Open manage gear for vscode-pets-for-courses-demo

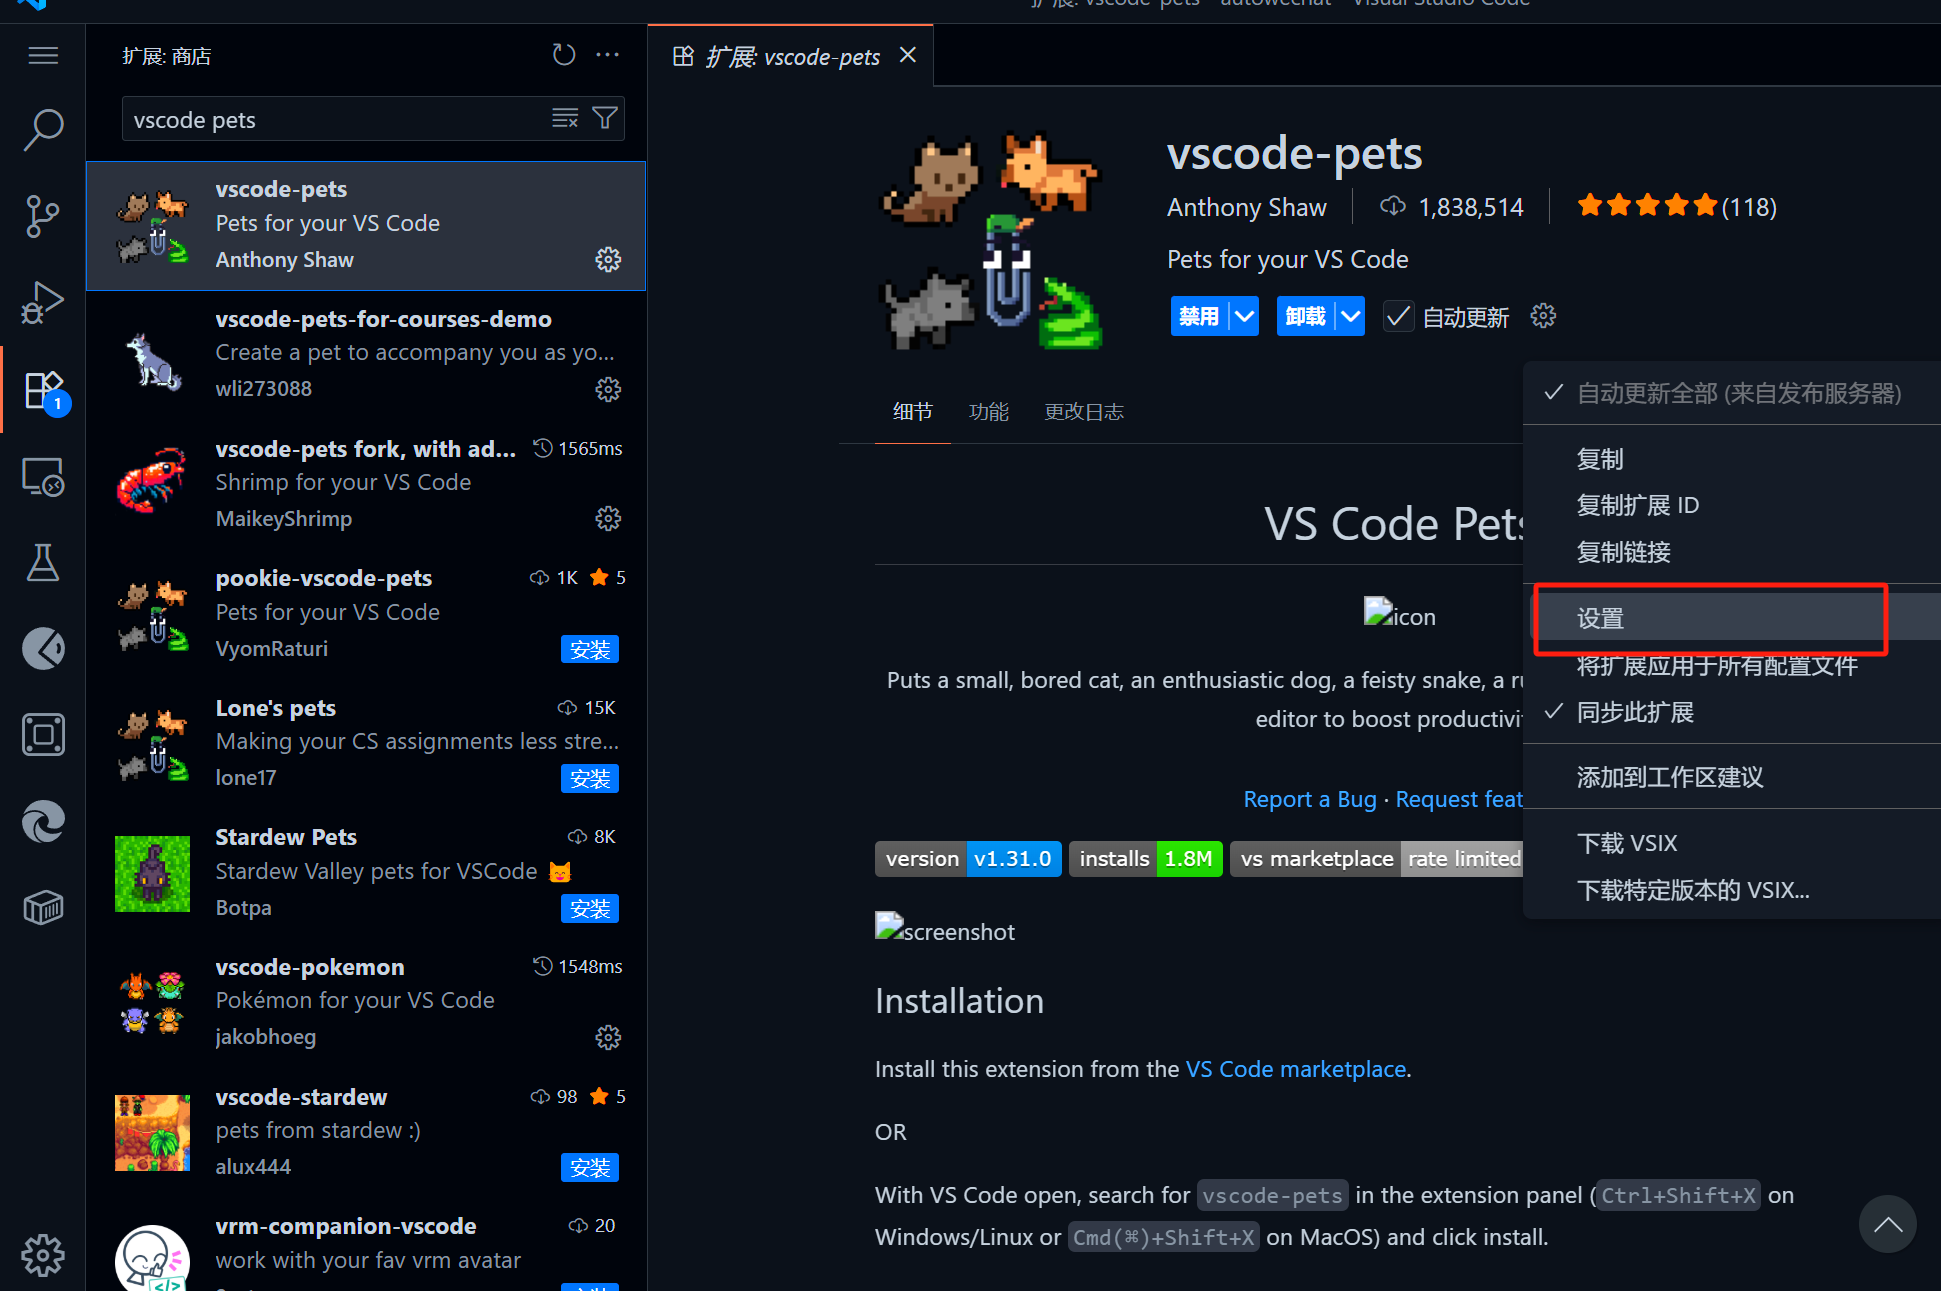point(608,389)
